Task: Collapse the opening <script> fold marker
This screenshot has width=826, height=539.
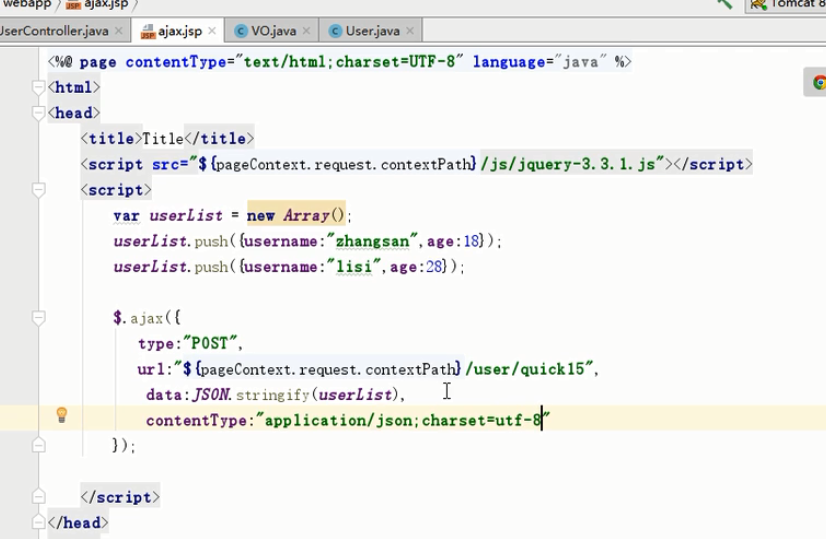Action: tap(38, 190)
